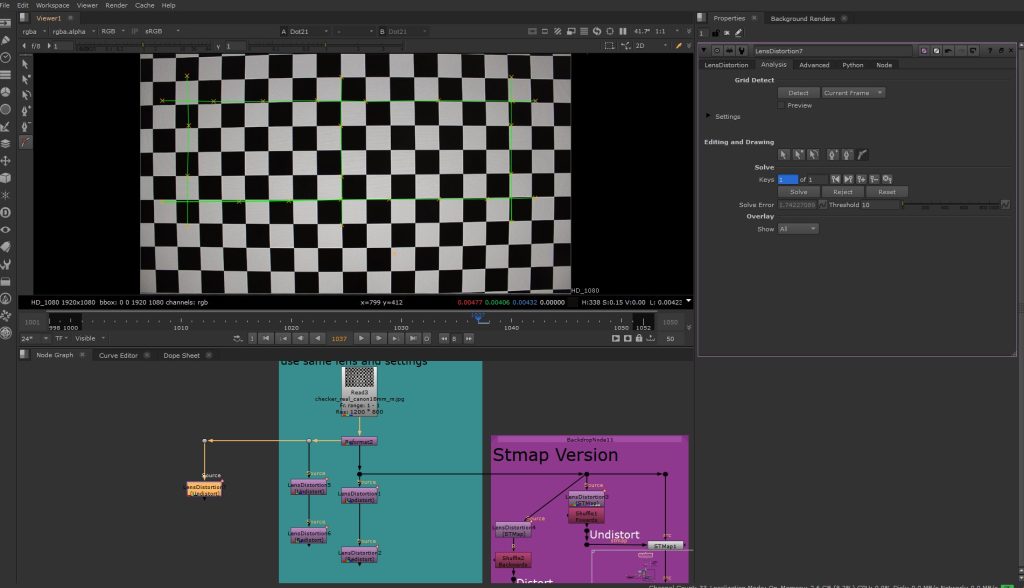Click the center-node circle icon in LensDistortion7 header
Viewport: 1024px width, 588px height.
coord(716,50)
